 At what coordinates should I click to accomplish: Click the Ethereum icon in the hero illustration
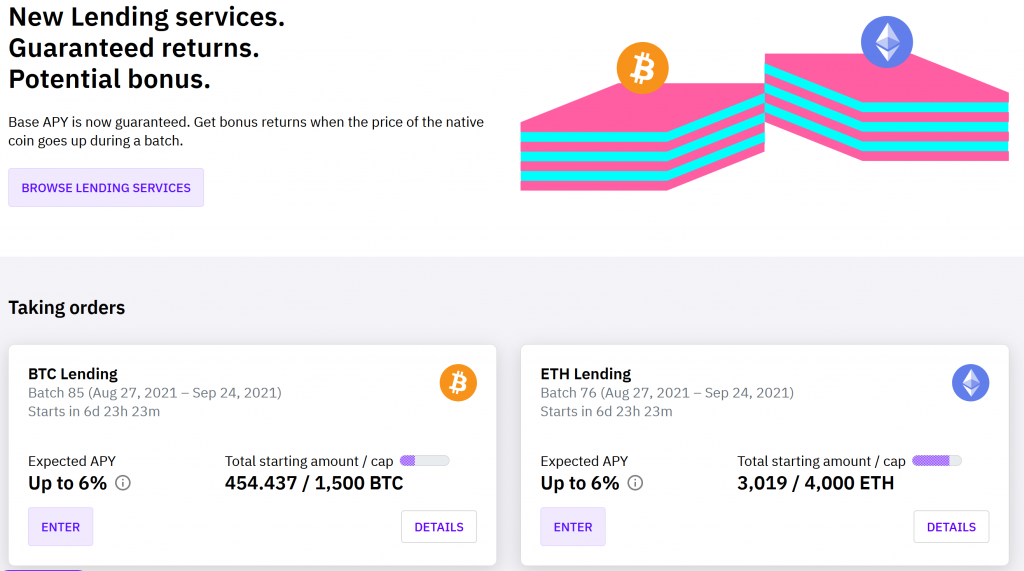click(887, 42)
